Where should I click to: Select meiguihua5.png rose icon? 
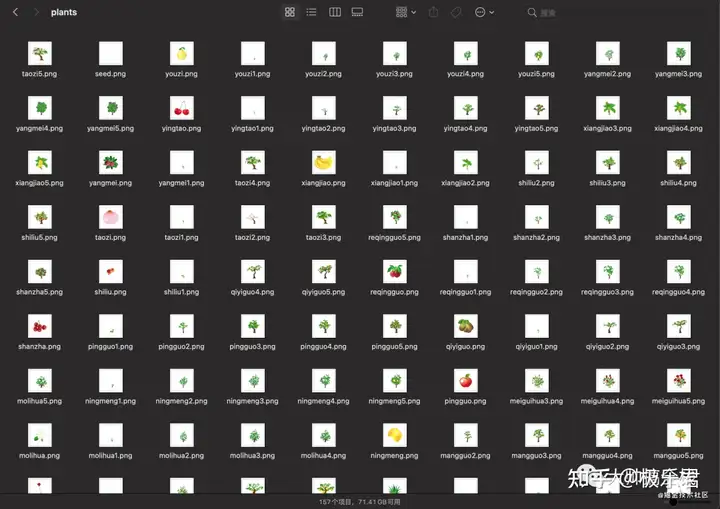coord(679,381)
